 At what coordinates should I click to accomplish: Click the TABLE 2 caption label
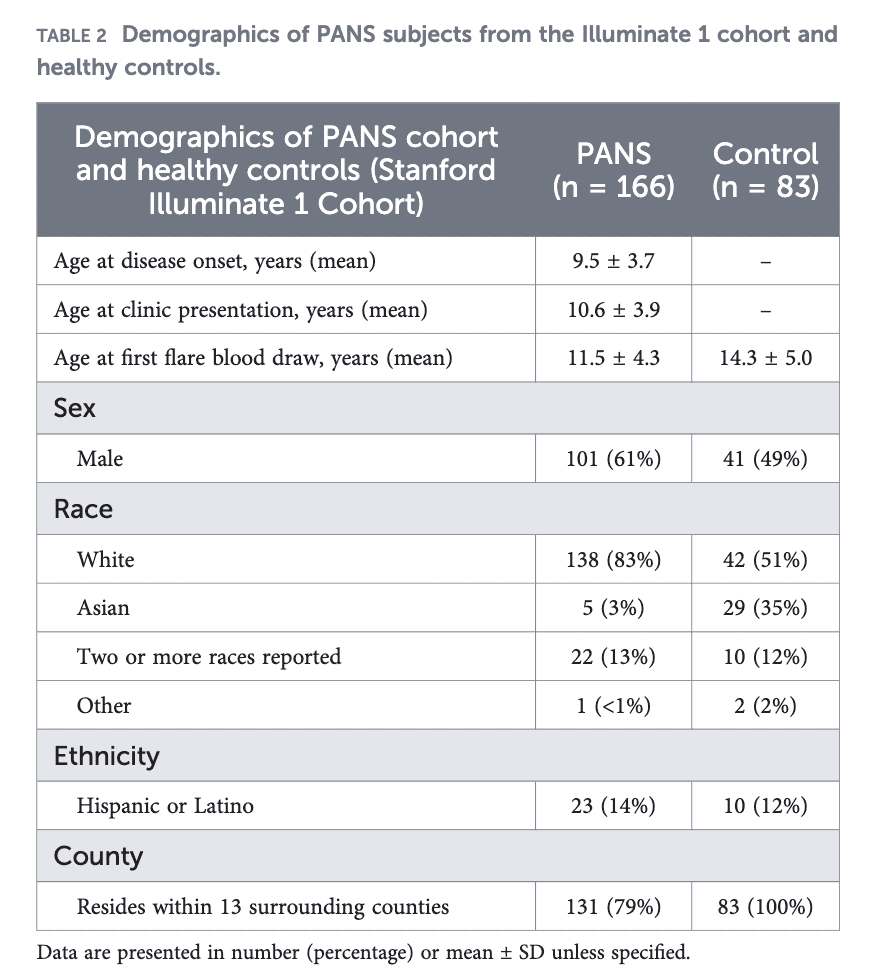[x=71, y=36]
